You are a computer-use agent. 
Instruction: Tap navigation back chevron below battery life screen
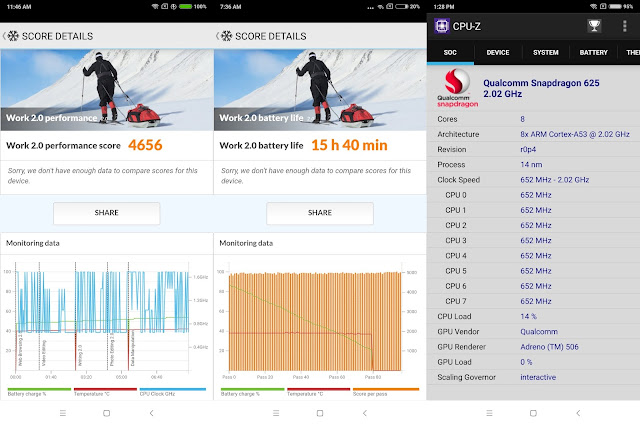365,413
